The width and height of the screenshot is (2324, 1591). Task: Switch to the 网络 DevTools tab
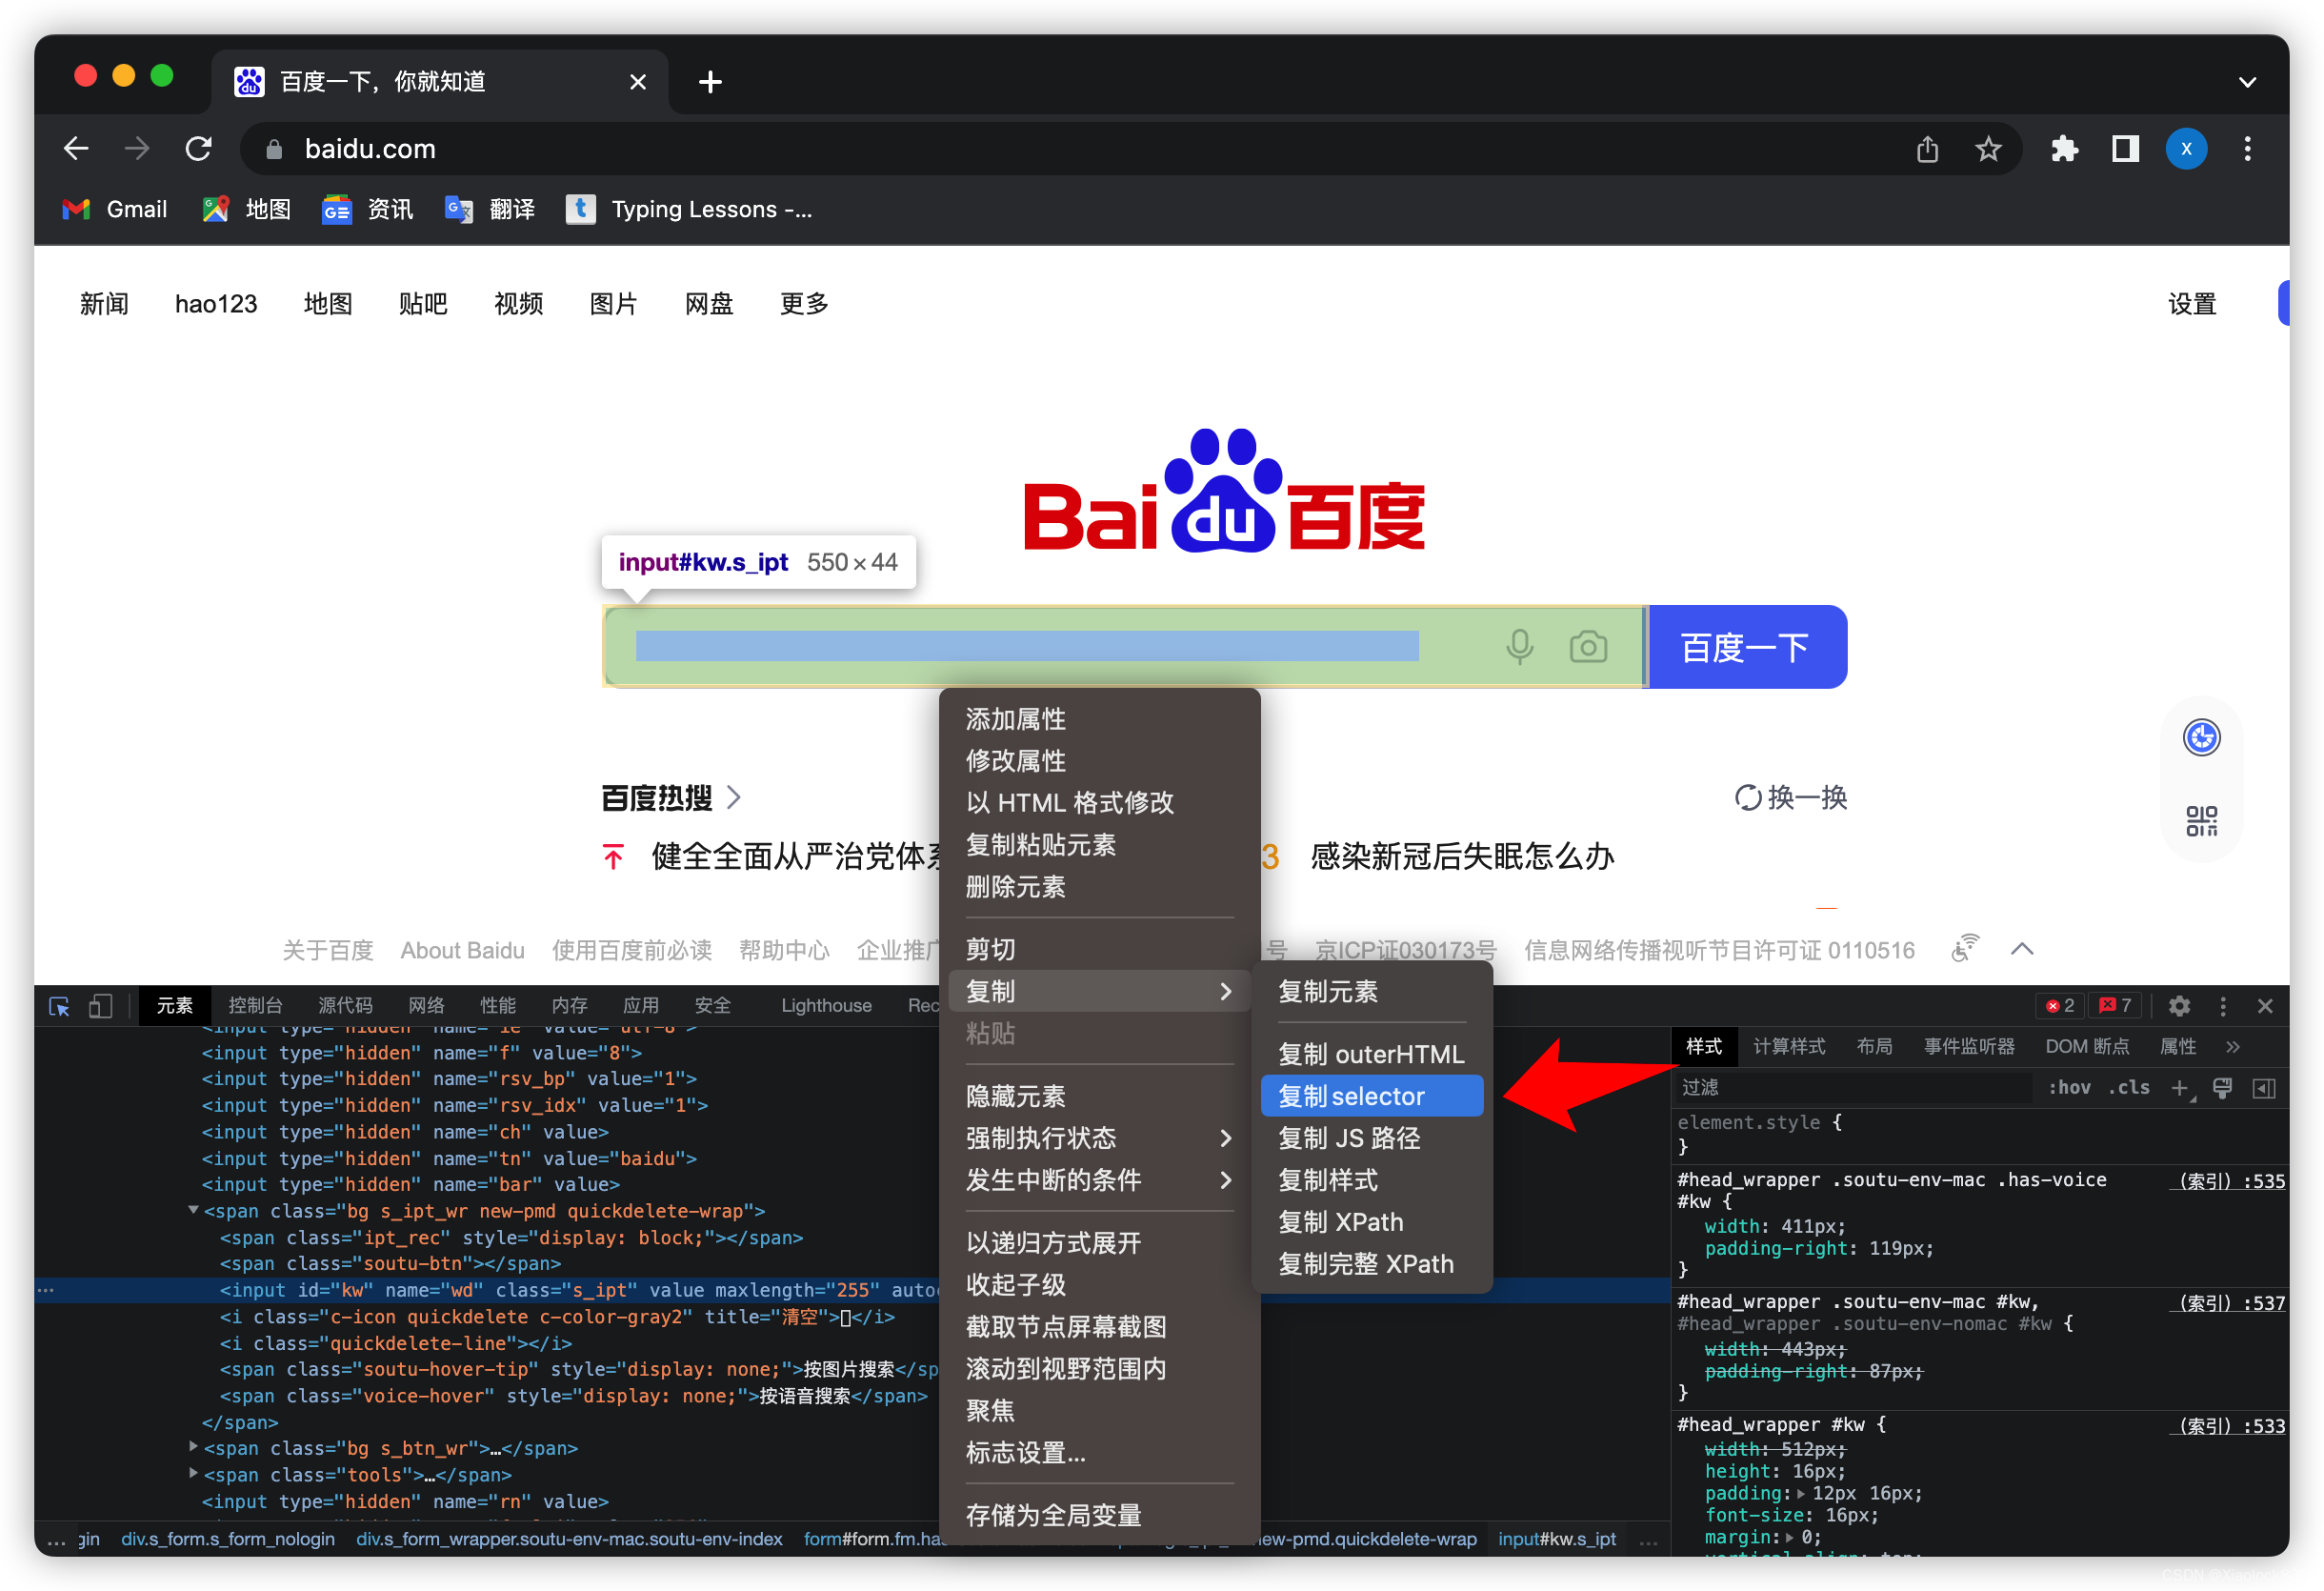(426, 1006)
